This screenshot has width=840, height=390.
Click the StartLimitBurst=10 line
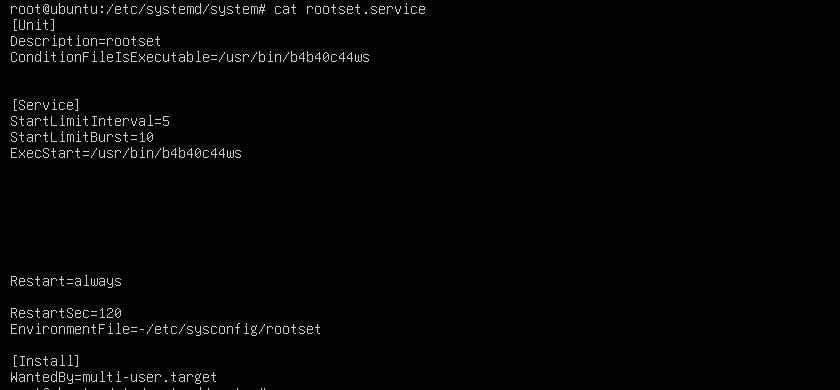click(82, 137)
